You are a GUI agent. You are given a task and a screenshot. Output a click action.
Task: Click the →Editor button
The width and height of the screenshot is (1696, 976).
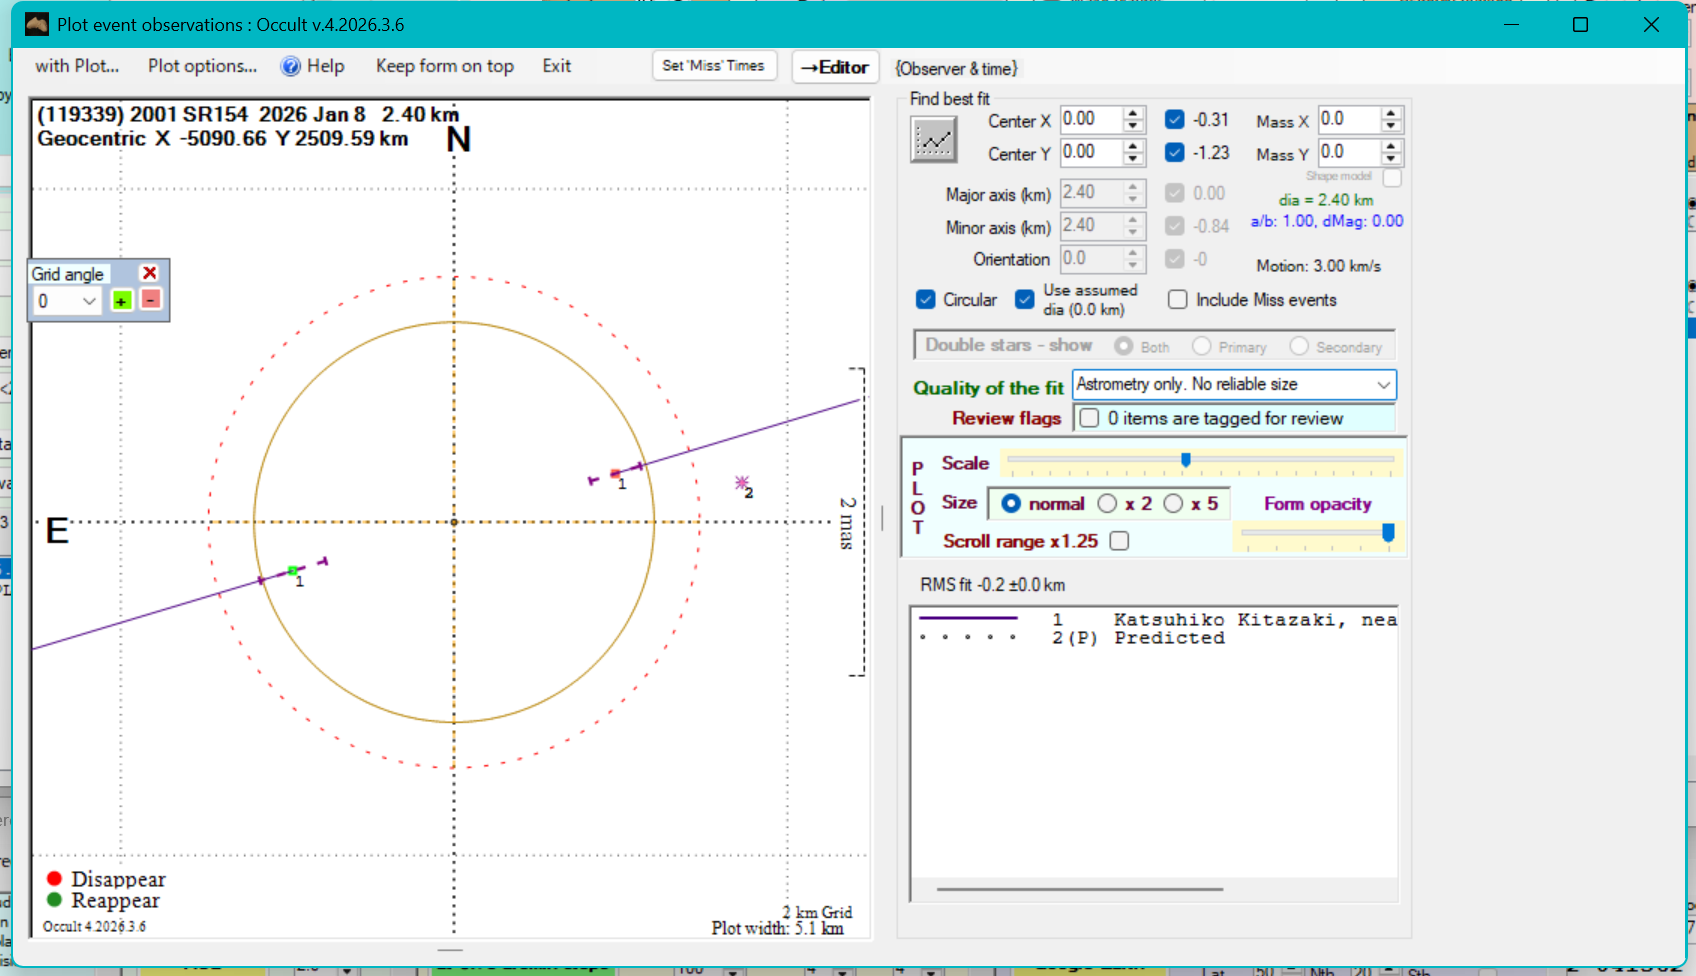pyautogui.click(x=835, y=67)
